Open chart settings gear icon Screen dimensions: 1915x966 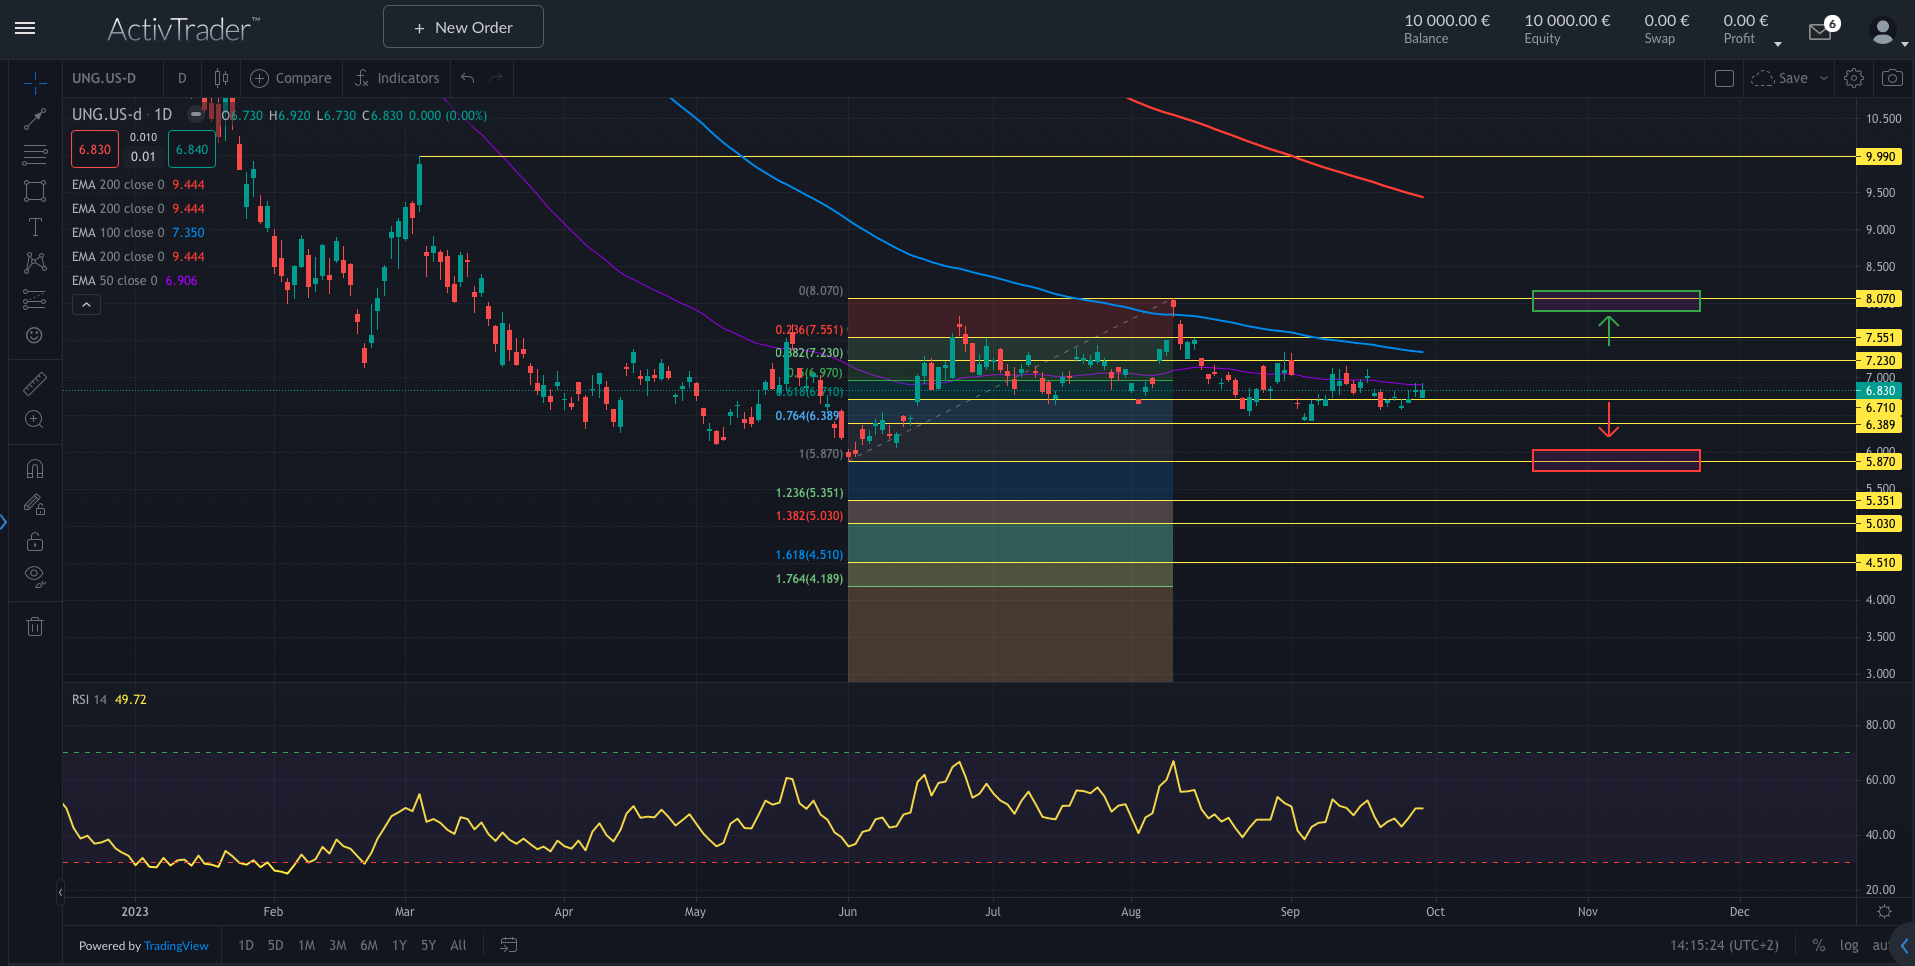pos(1854,78)
